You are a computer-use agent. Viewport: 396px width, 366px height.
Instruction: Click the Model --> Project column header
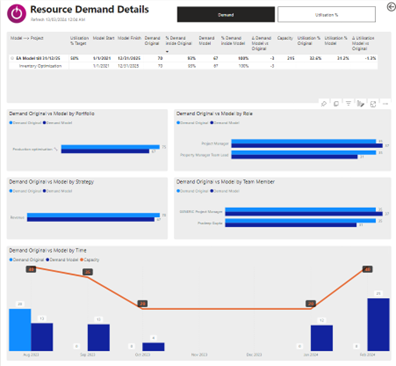click(27, 38)
